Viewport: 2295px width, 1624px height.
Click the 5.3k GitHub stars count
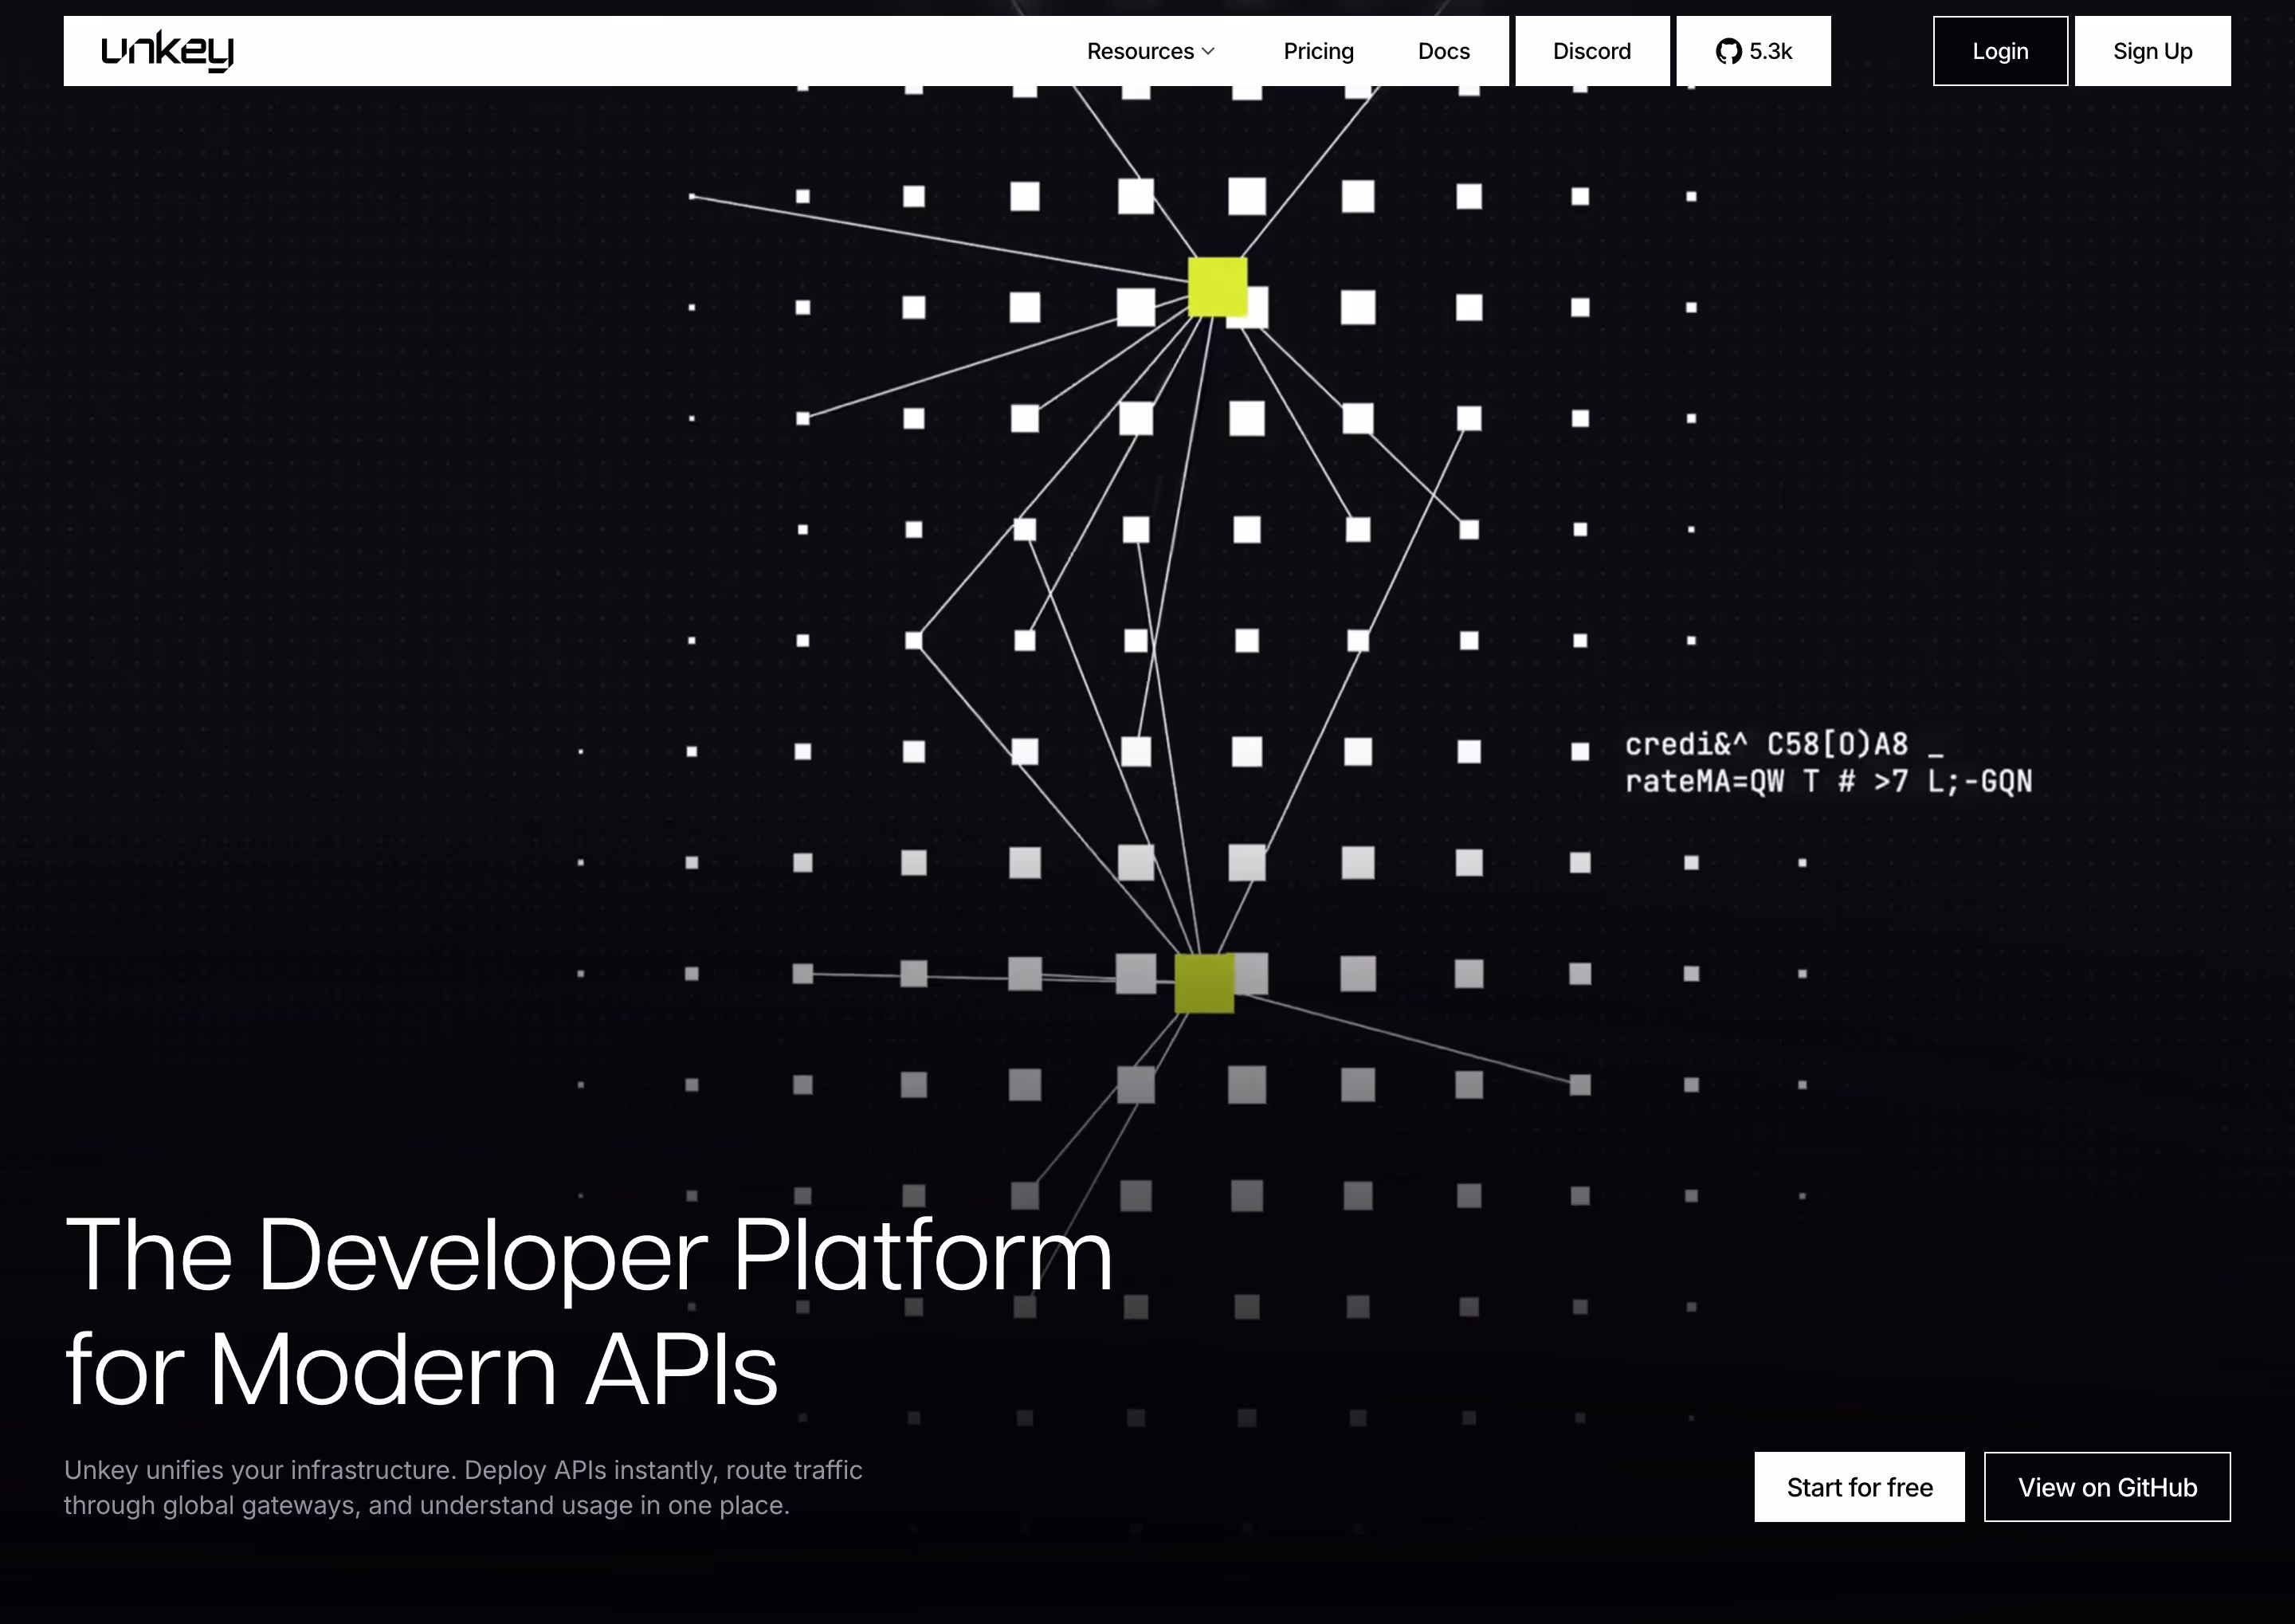pyautogui.click(x=1770, y=51)
